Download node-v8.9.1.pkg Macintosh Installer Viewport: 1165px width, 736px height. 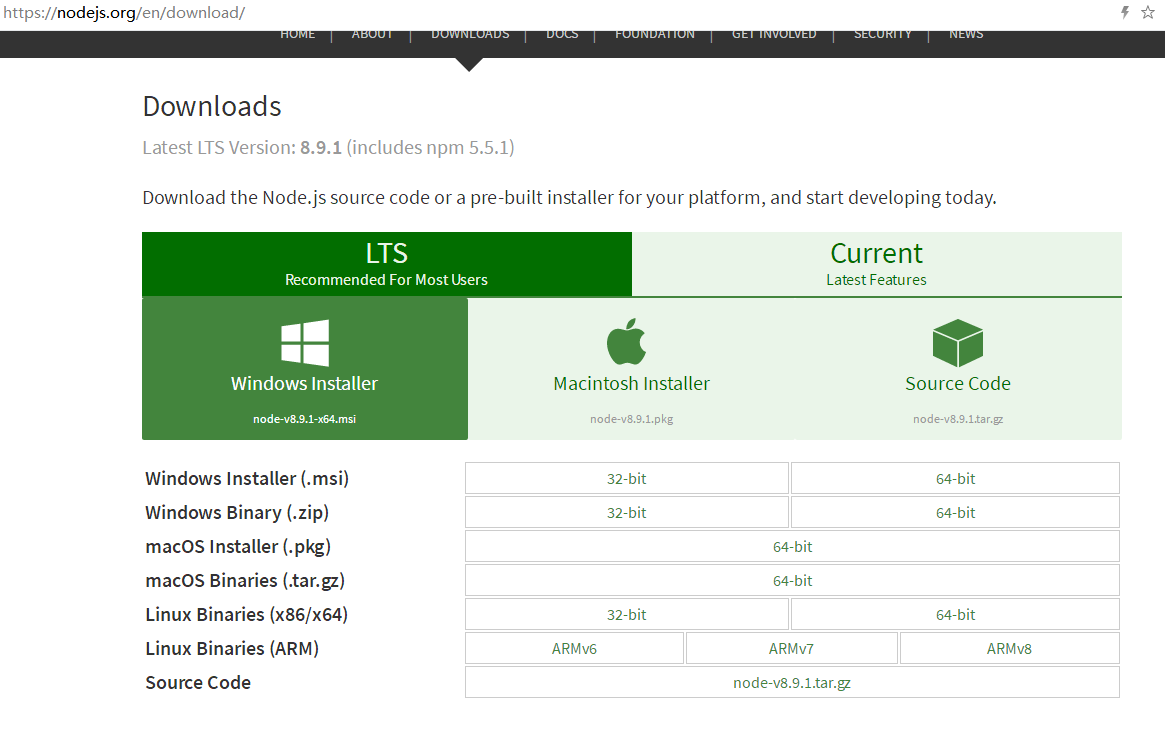[x=632, y=368]
